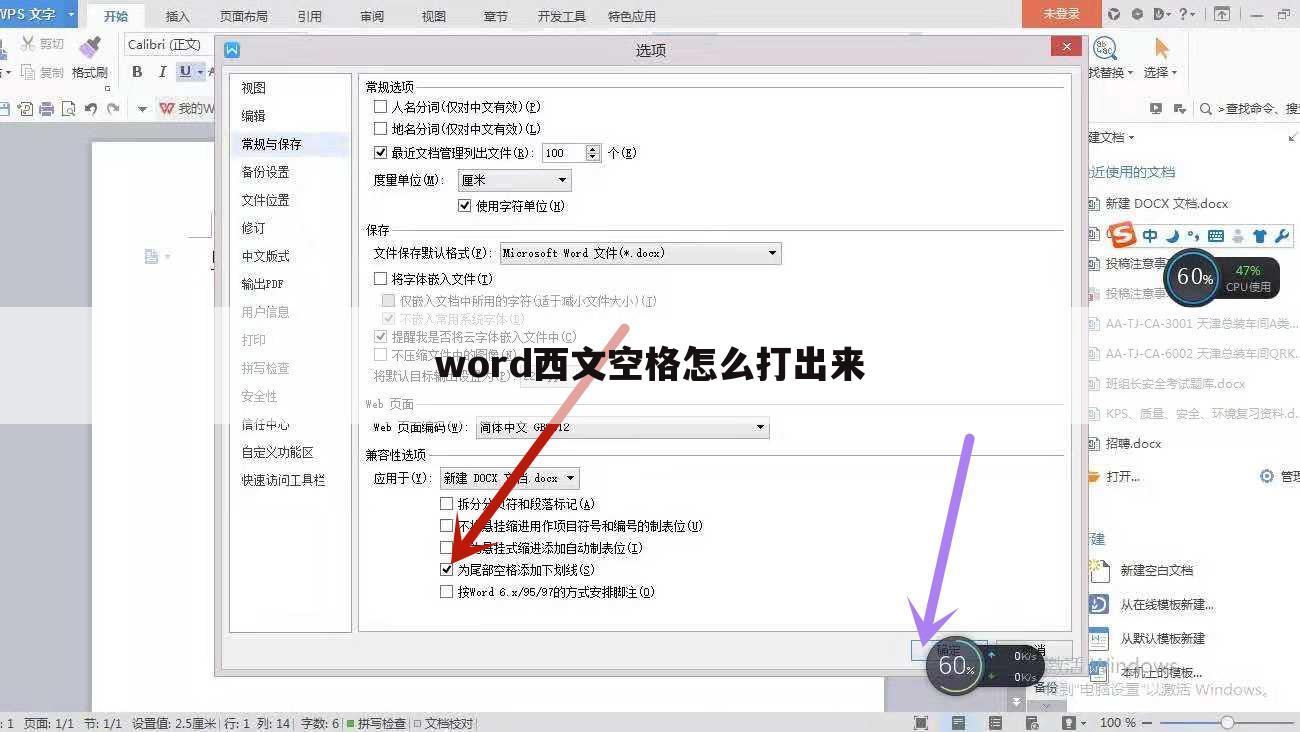1300x732 pixels.
Task: Open the 页面布局 ribbon tab
Action: tap(244, 16)
